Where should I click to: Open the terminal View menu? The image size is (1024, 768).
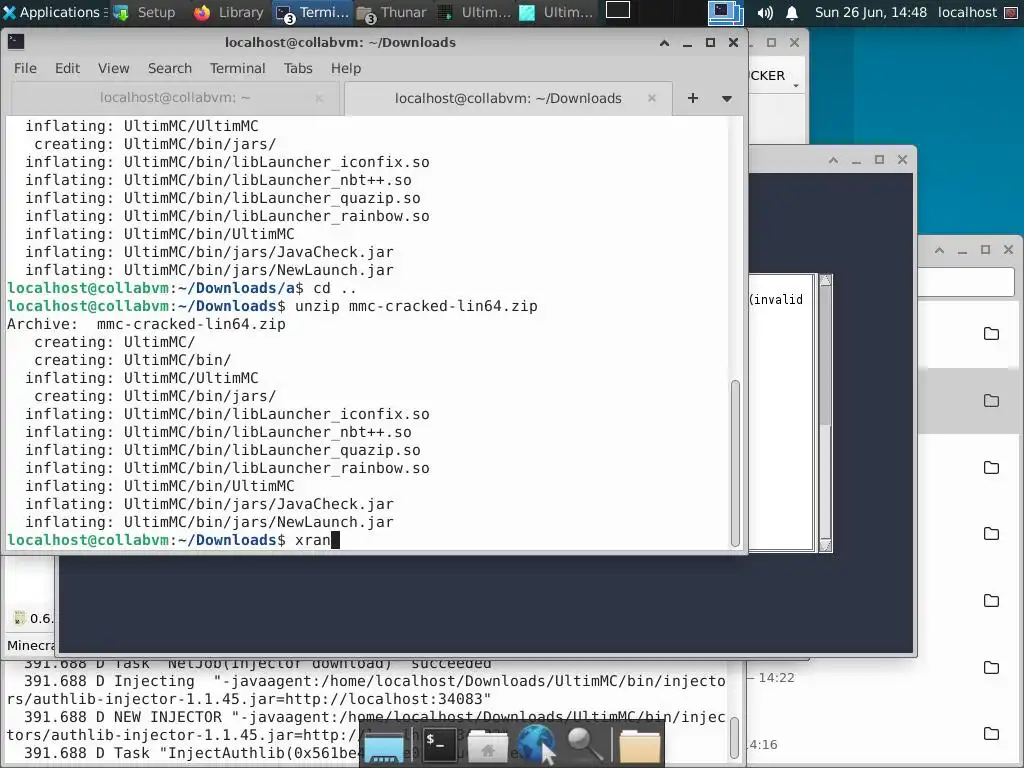click(x=114, y=69)
